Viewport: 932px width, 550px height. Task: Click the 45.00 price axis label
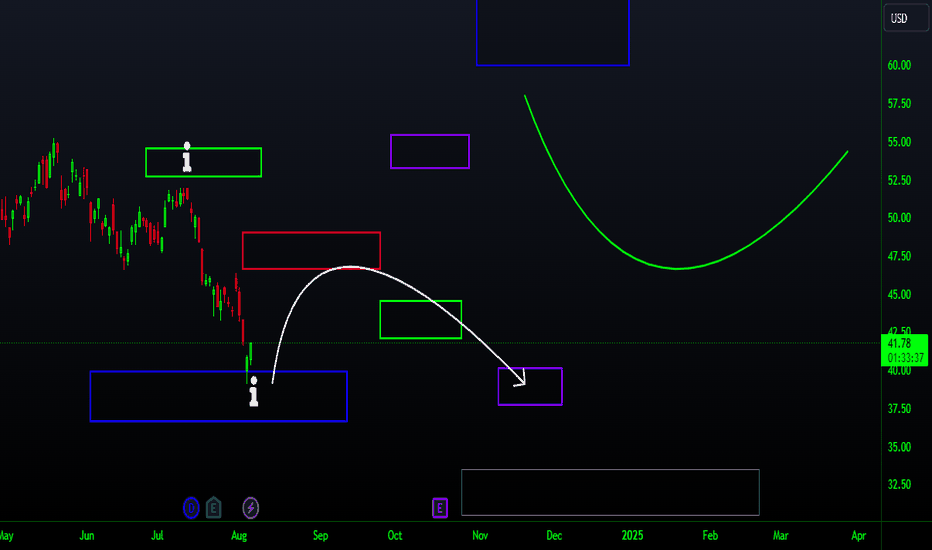point(899,294)
